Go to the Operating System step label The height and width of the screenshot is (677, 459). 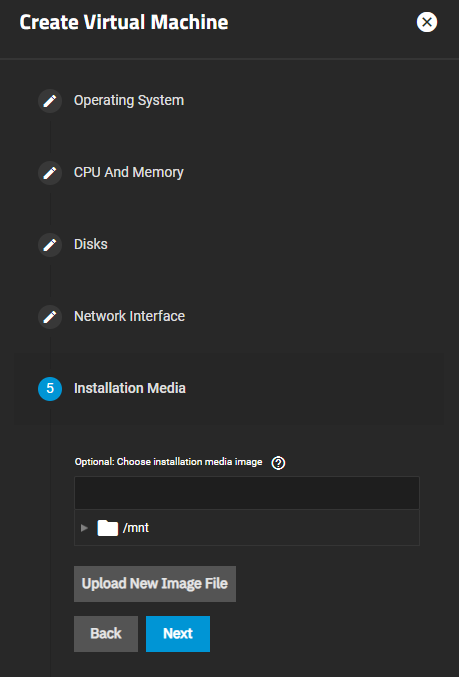[x=129, y=100]
